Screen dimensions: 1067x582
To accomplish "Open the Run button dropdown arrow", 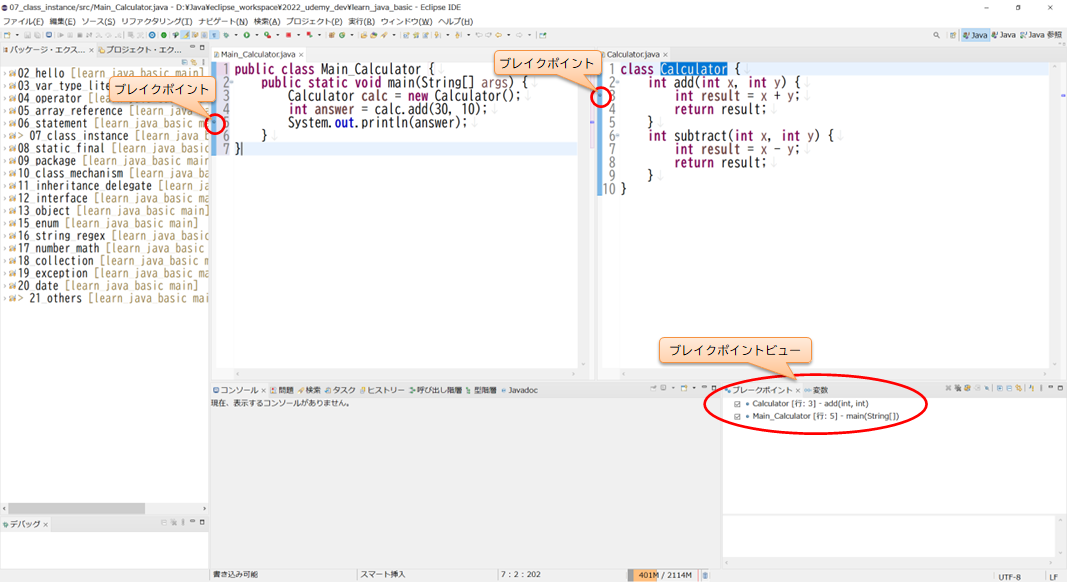I will click(257, 33).
